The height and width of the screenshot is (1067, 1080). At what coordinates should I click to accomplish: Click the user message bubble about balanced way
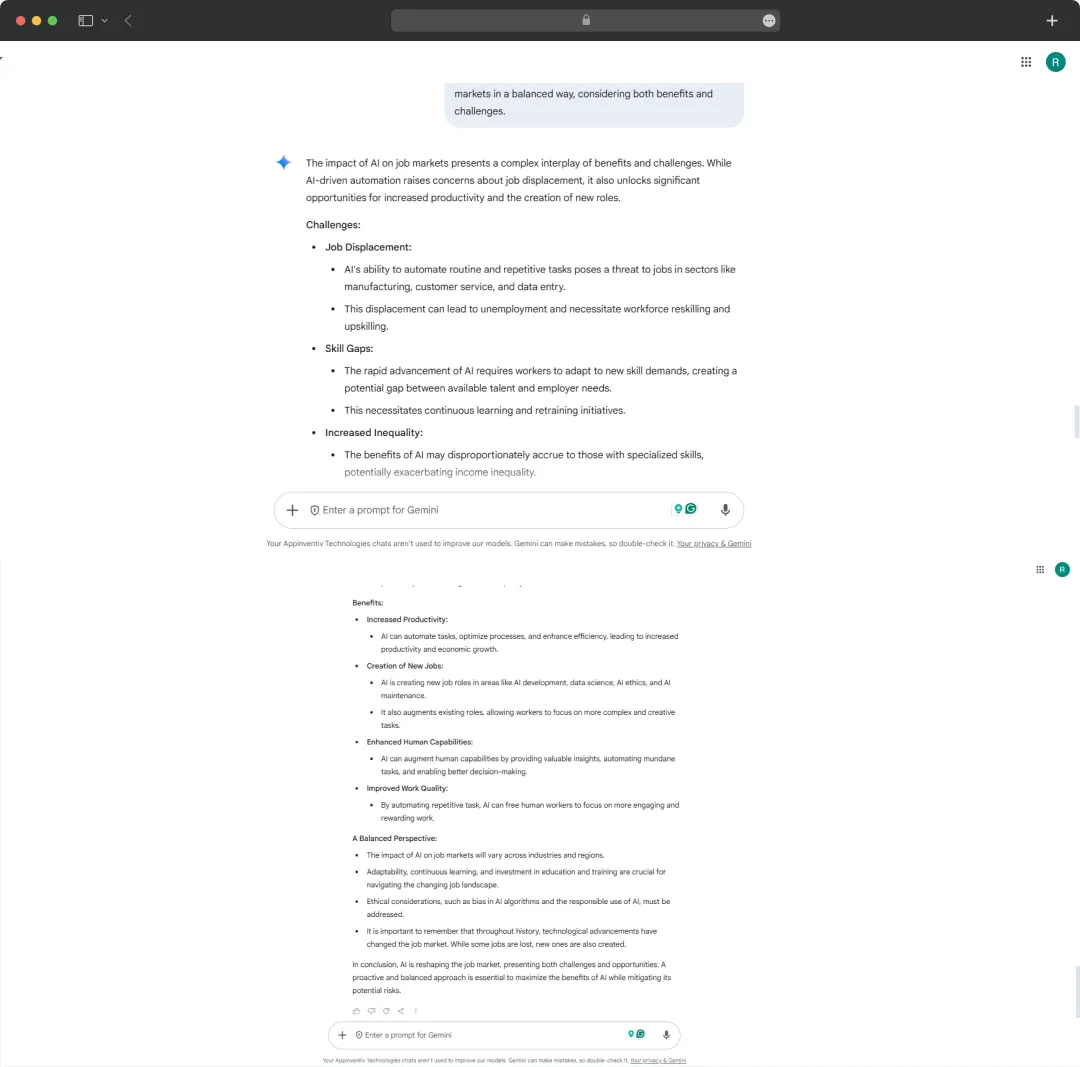point(594,103)
